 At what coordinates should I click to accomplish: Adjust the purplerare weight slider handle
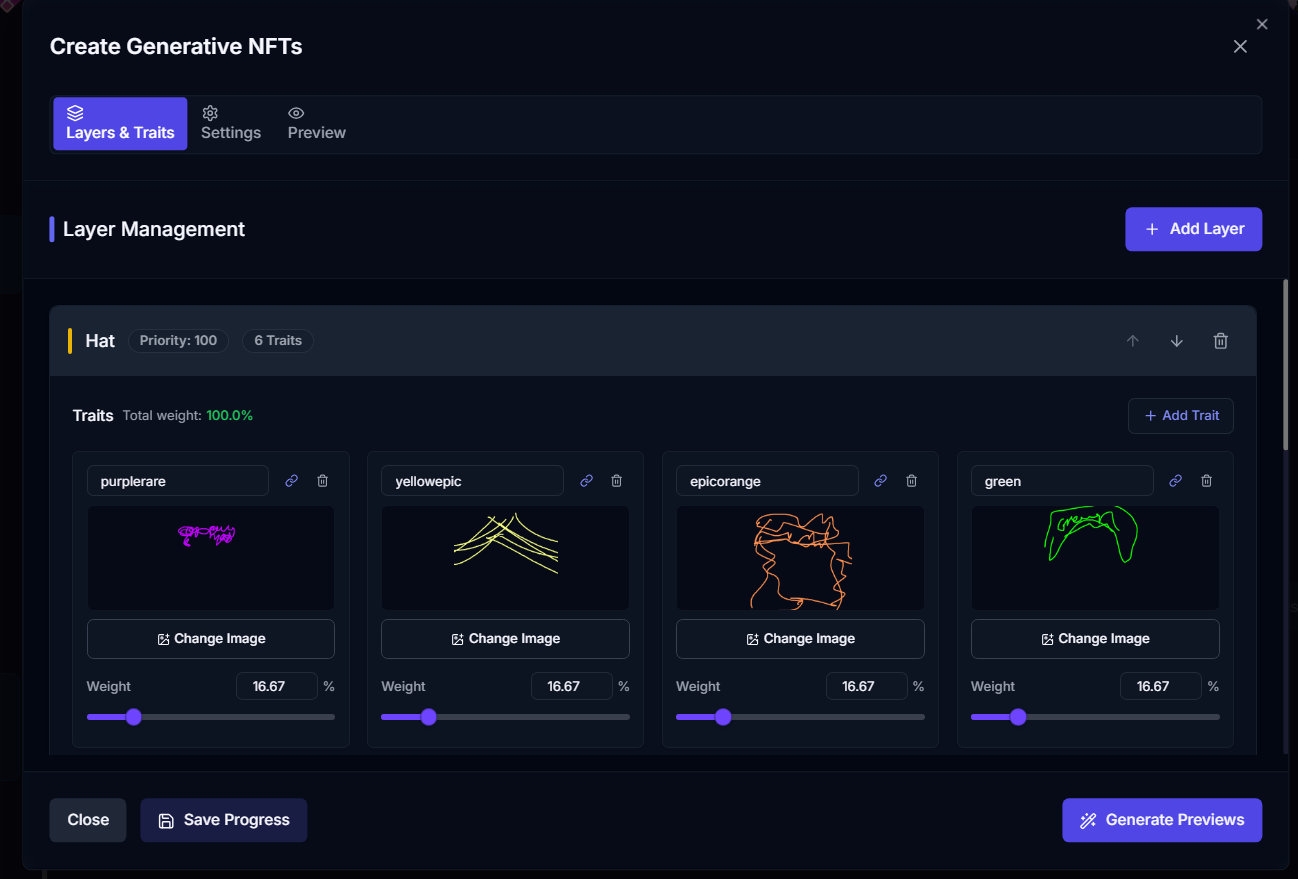(133, 717)
